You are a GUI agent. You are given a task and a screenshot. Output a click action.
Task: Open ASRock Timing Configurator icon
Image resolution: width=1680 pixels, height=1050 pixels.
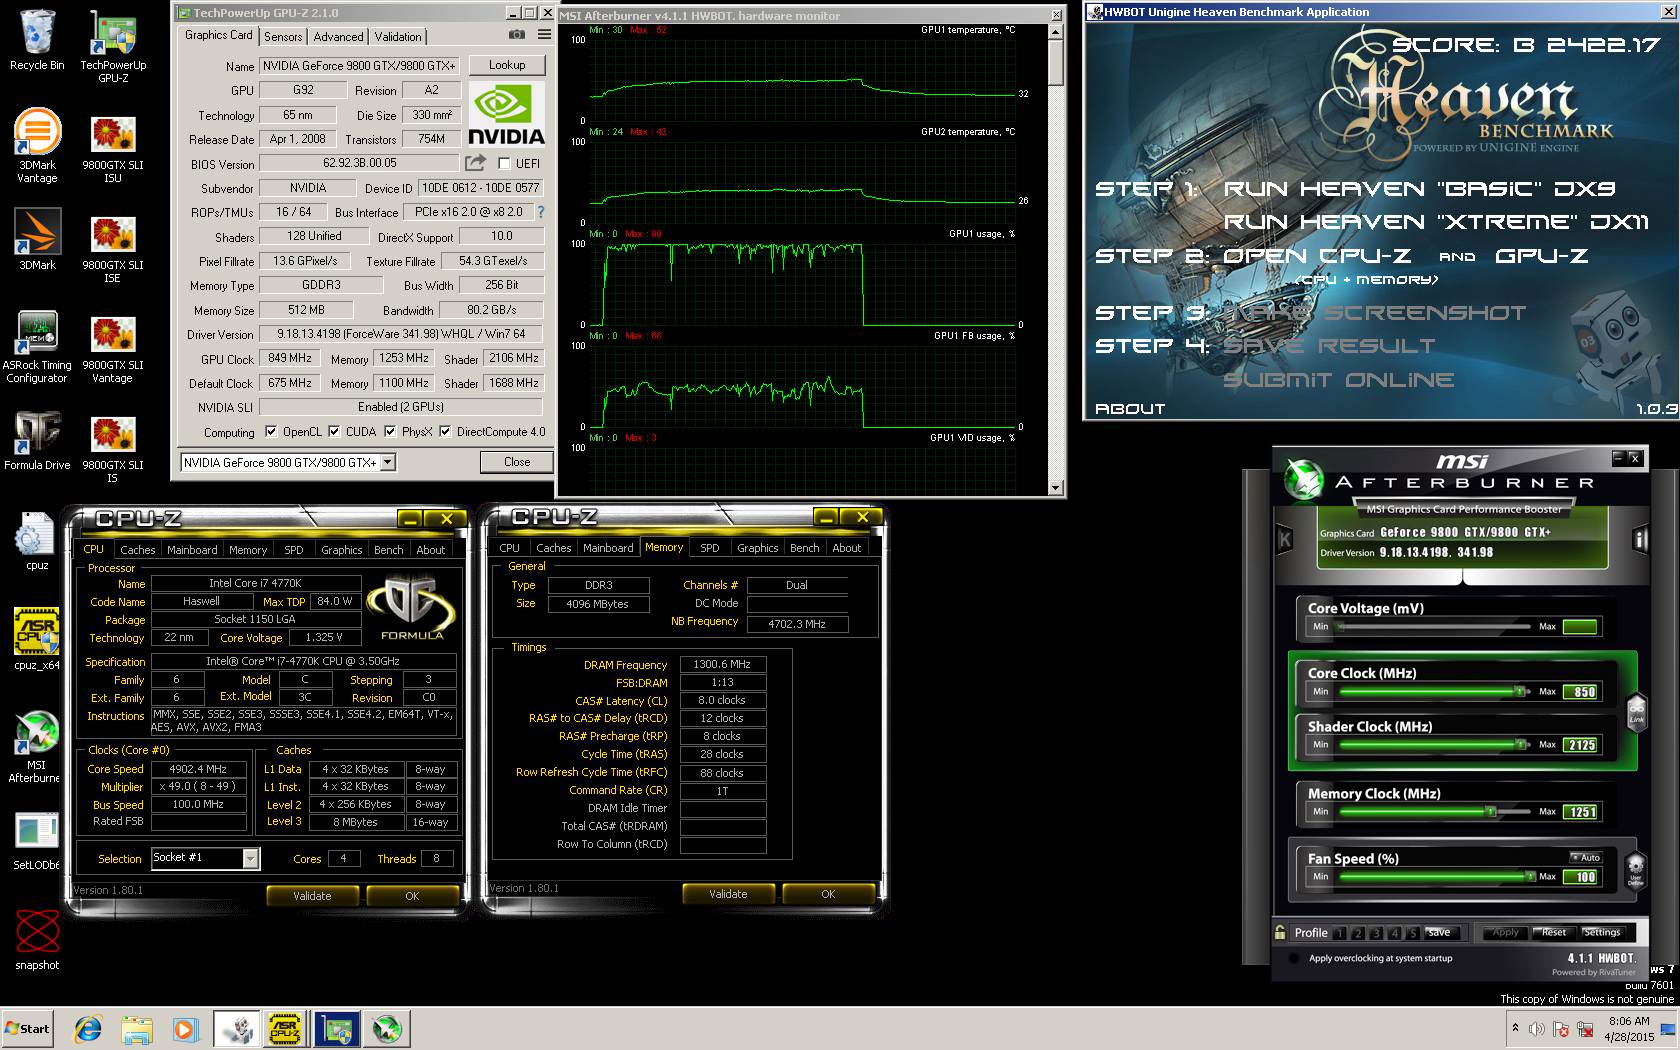coord(37,346)
